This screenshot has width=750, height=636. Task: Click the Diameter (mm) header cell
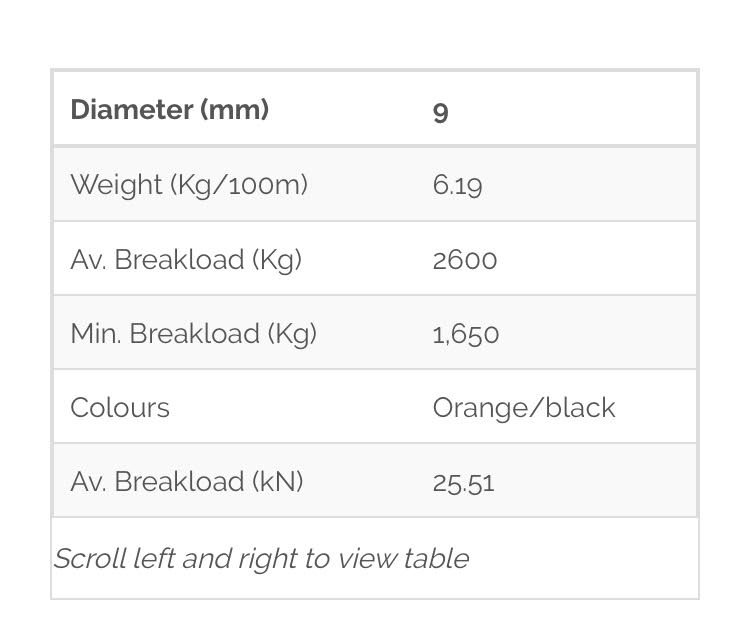coord(169,110)
